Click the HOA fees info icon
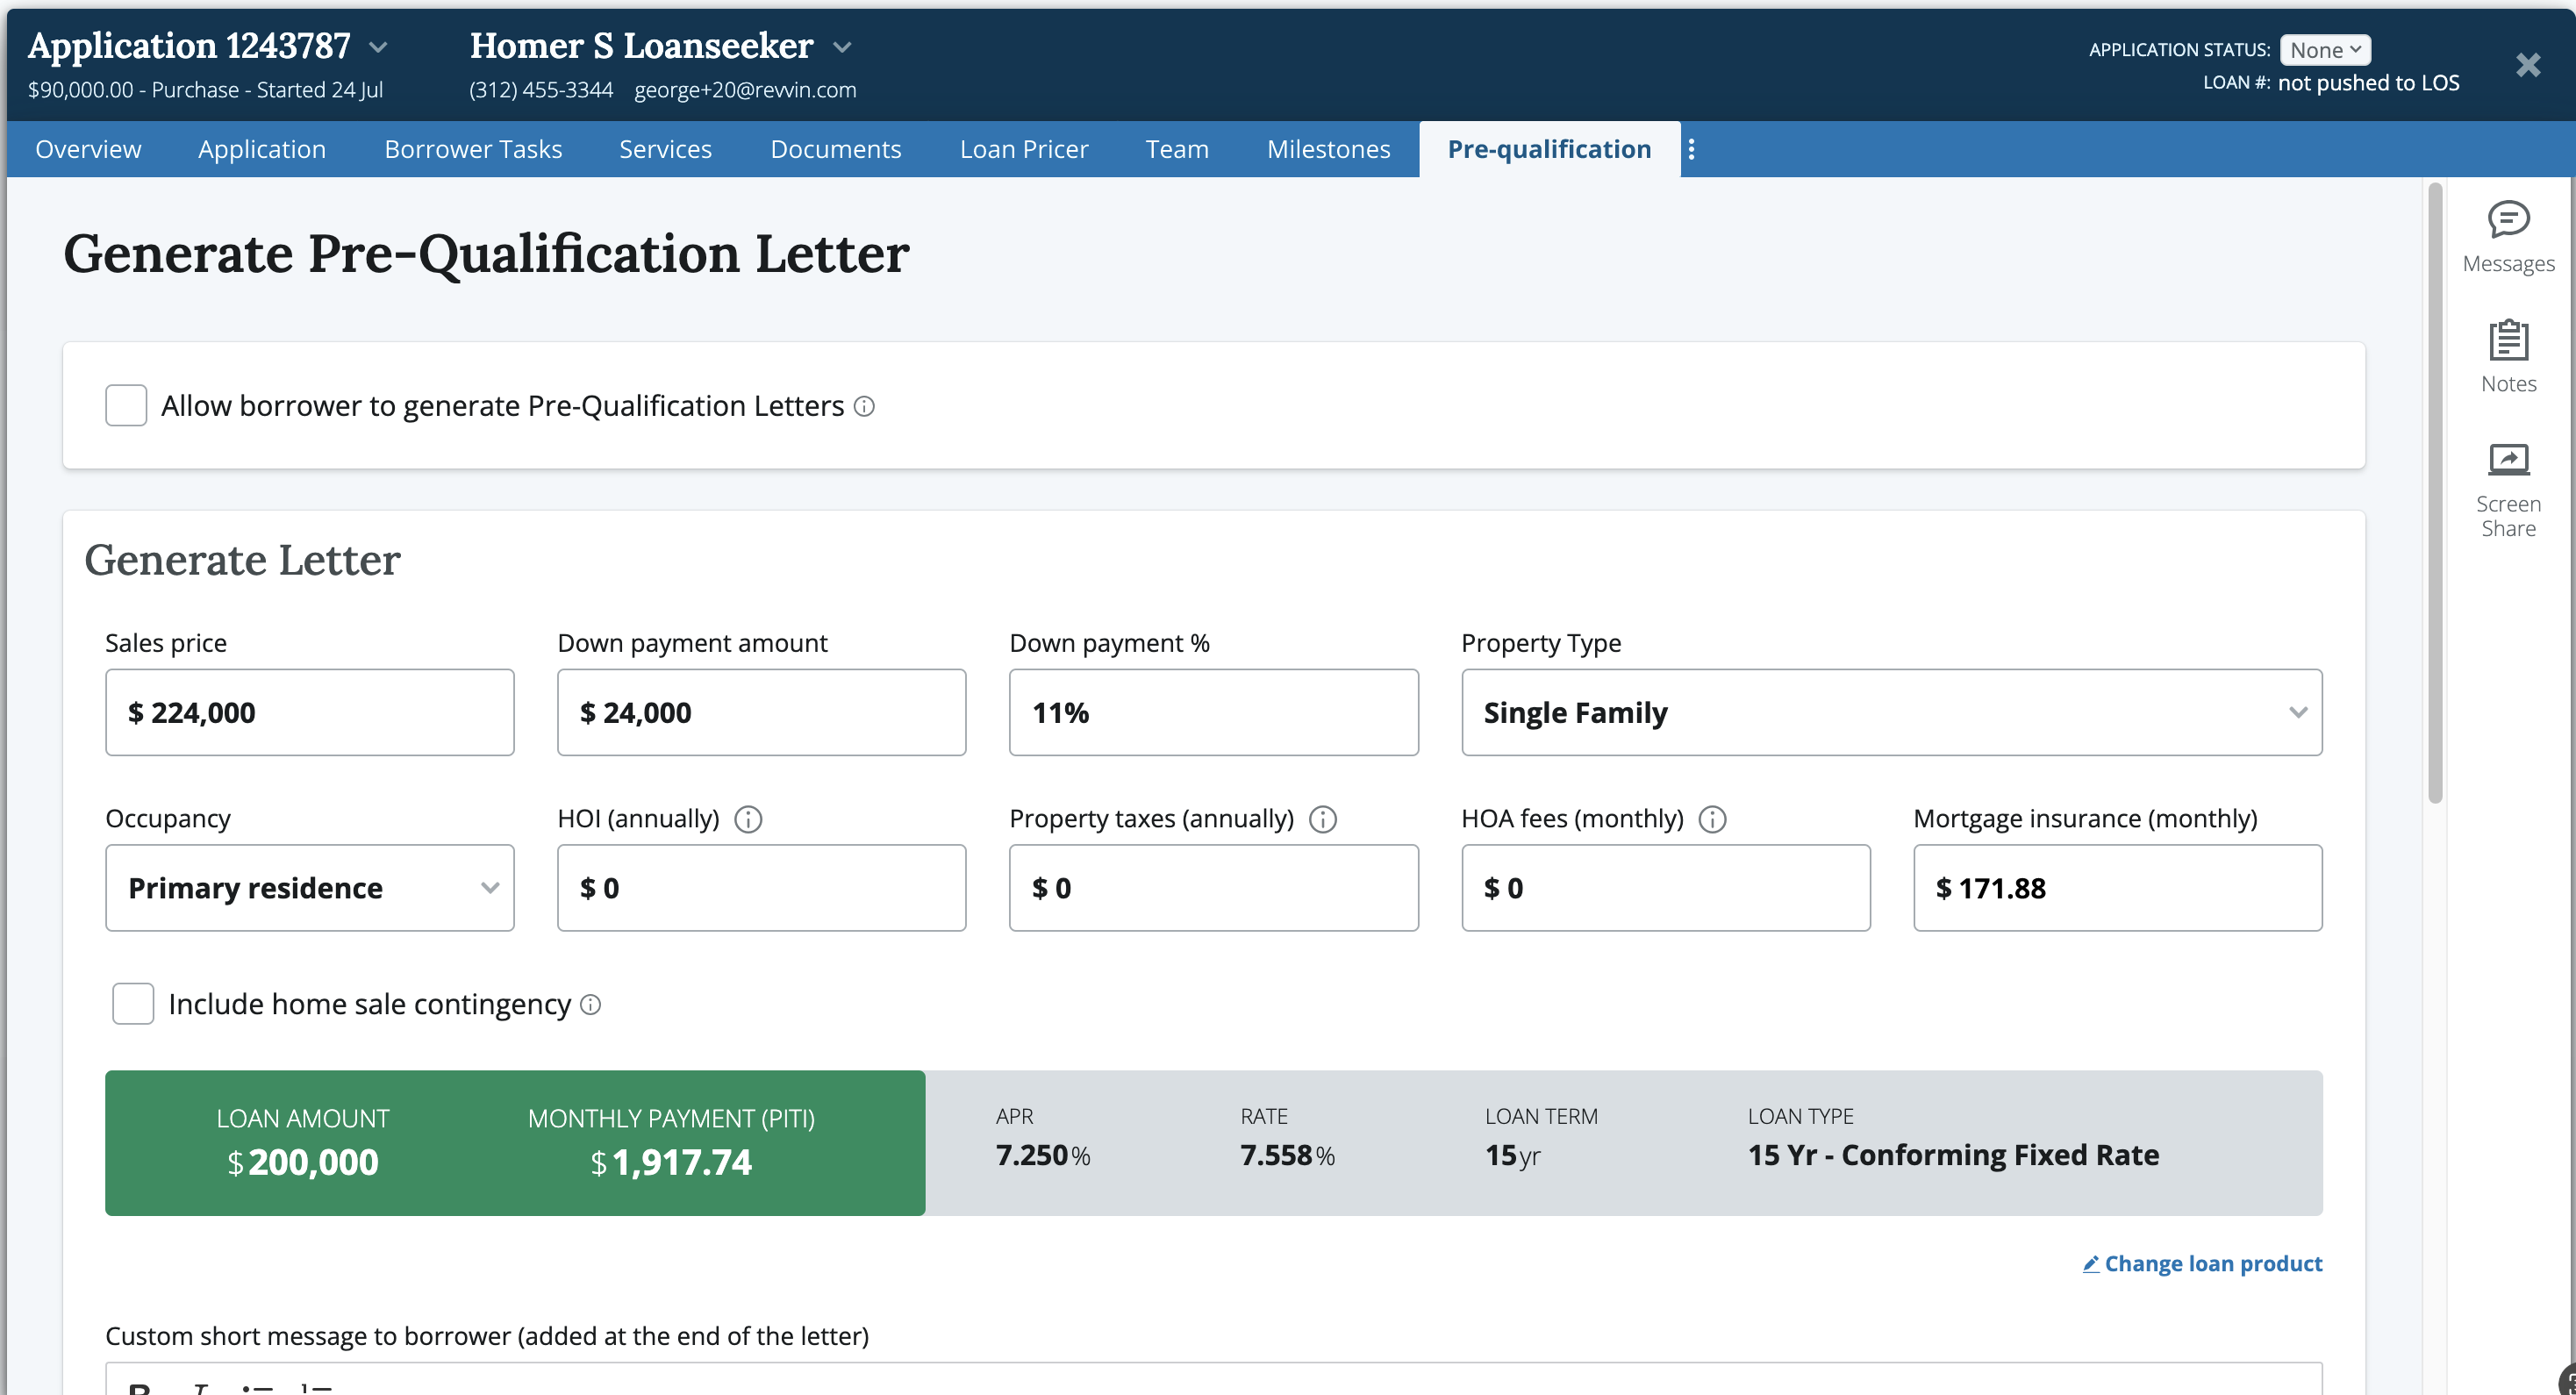Image resolution: width=2576 pixels, height=1395 pixels. (1712, 819)
